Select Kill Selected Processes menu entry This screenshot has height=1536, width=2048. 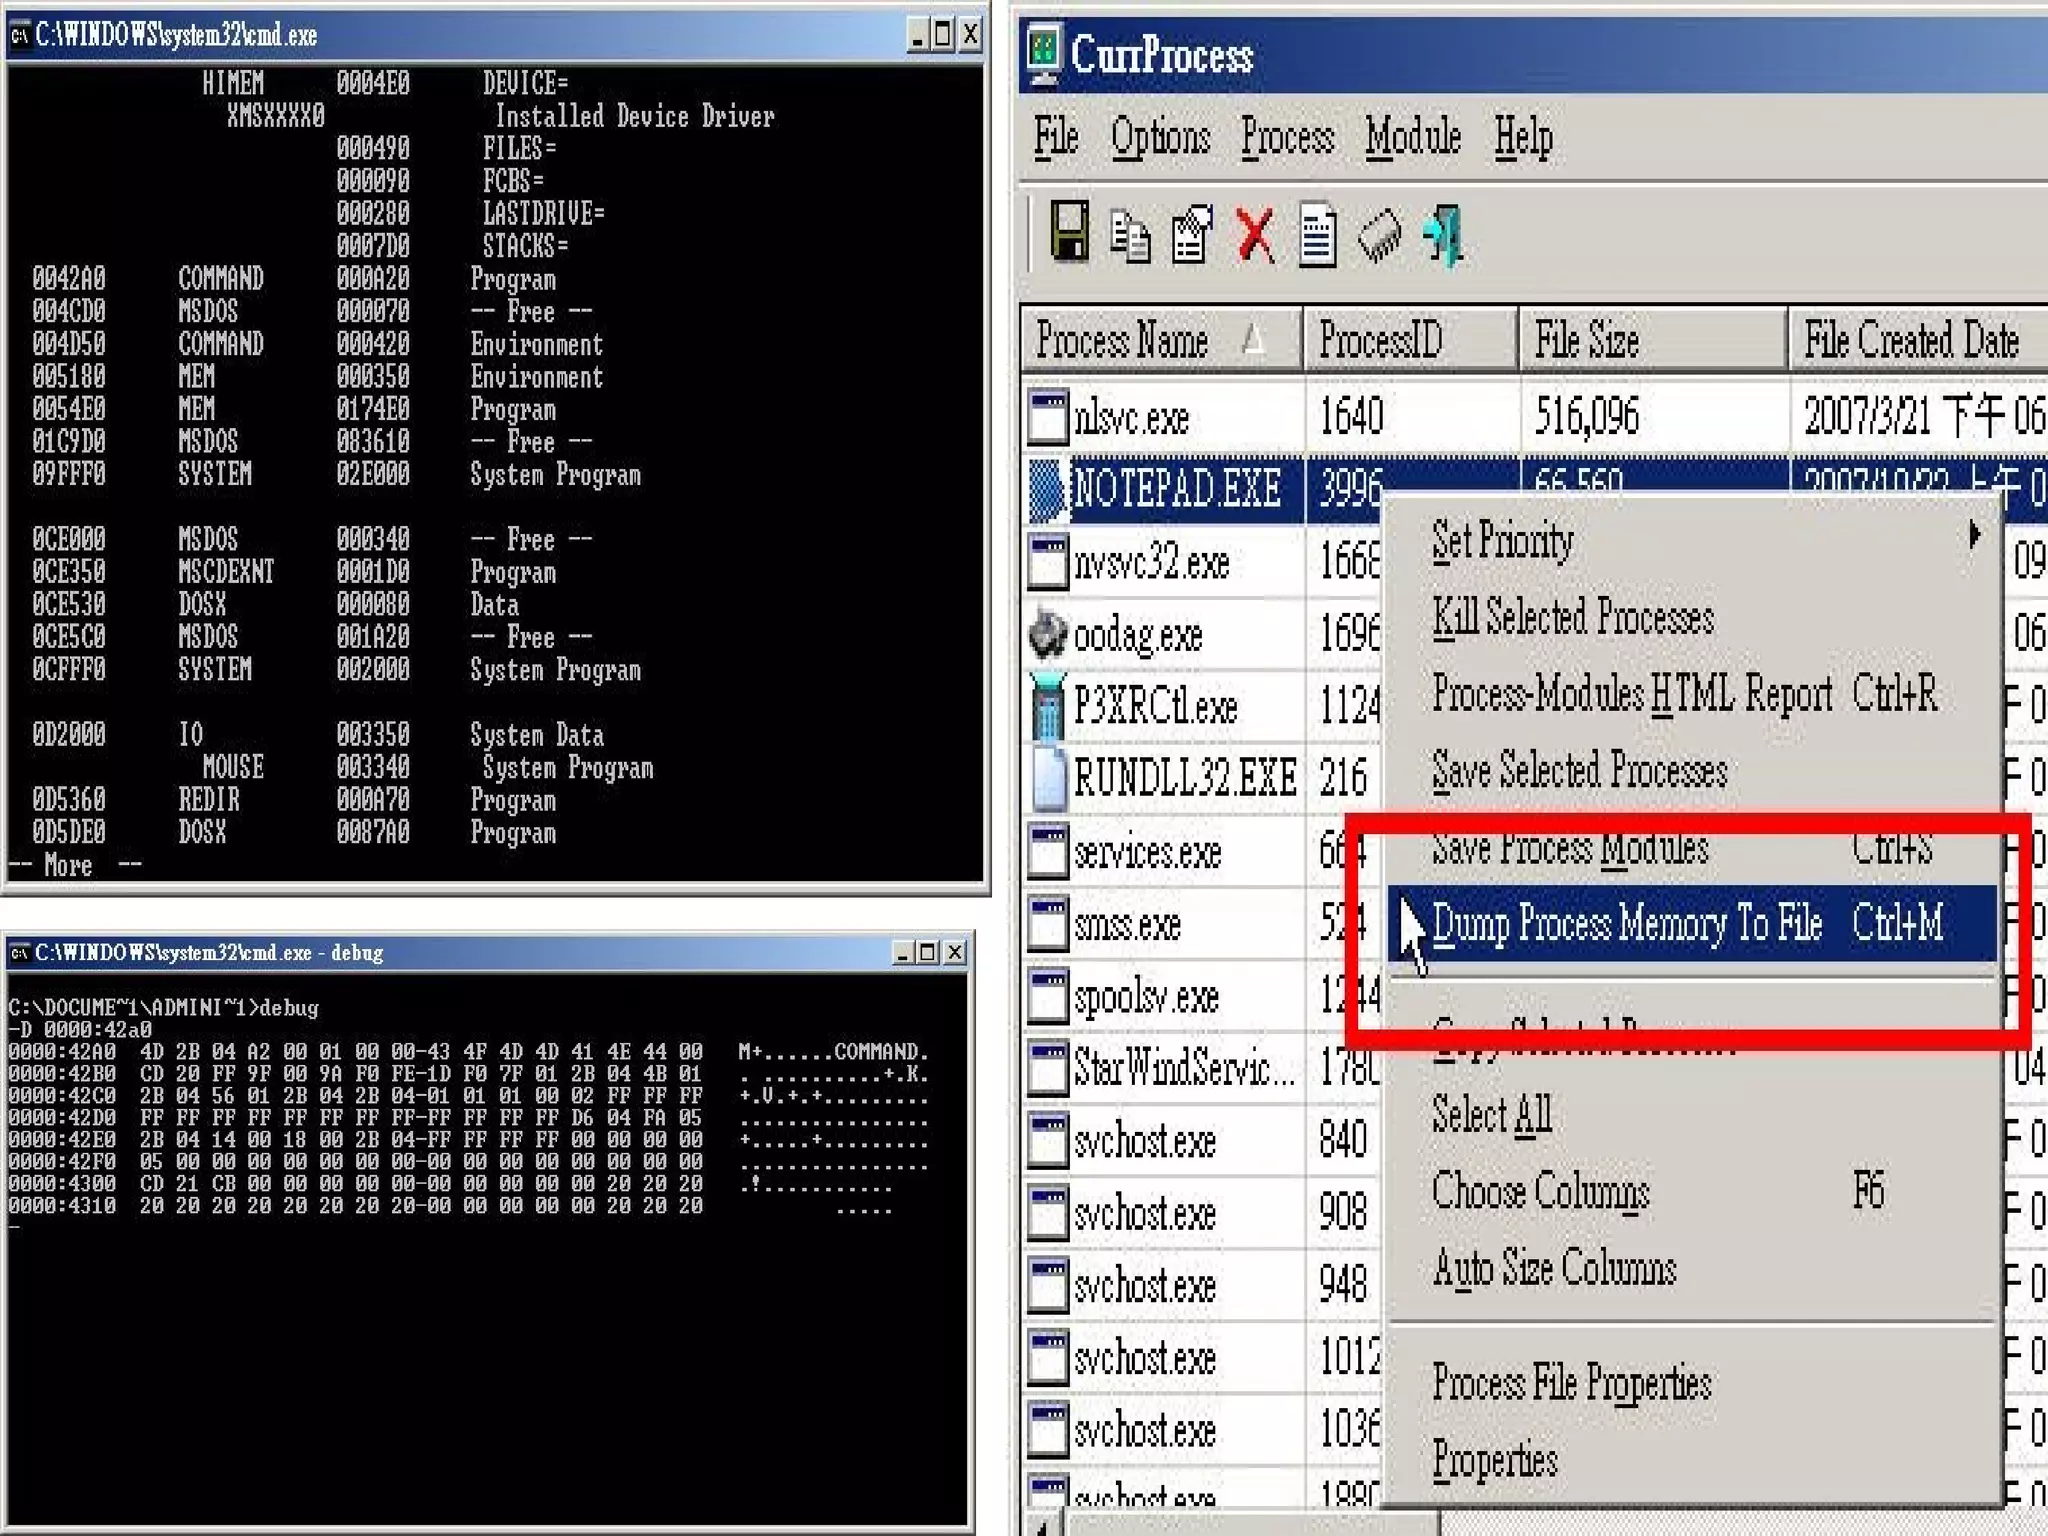click(x=1573, y=617)
